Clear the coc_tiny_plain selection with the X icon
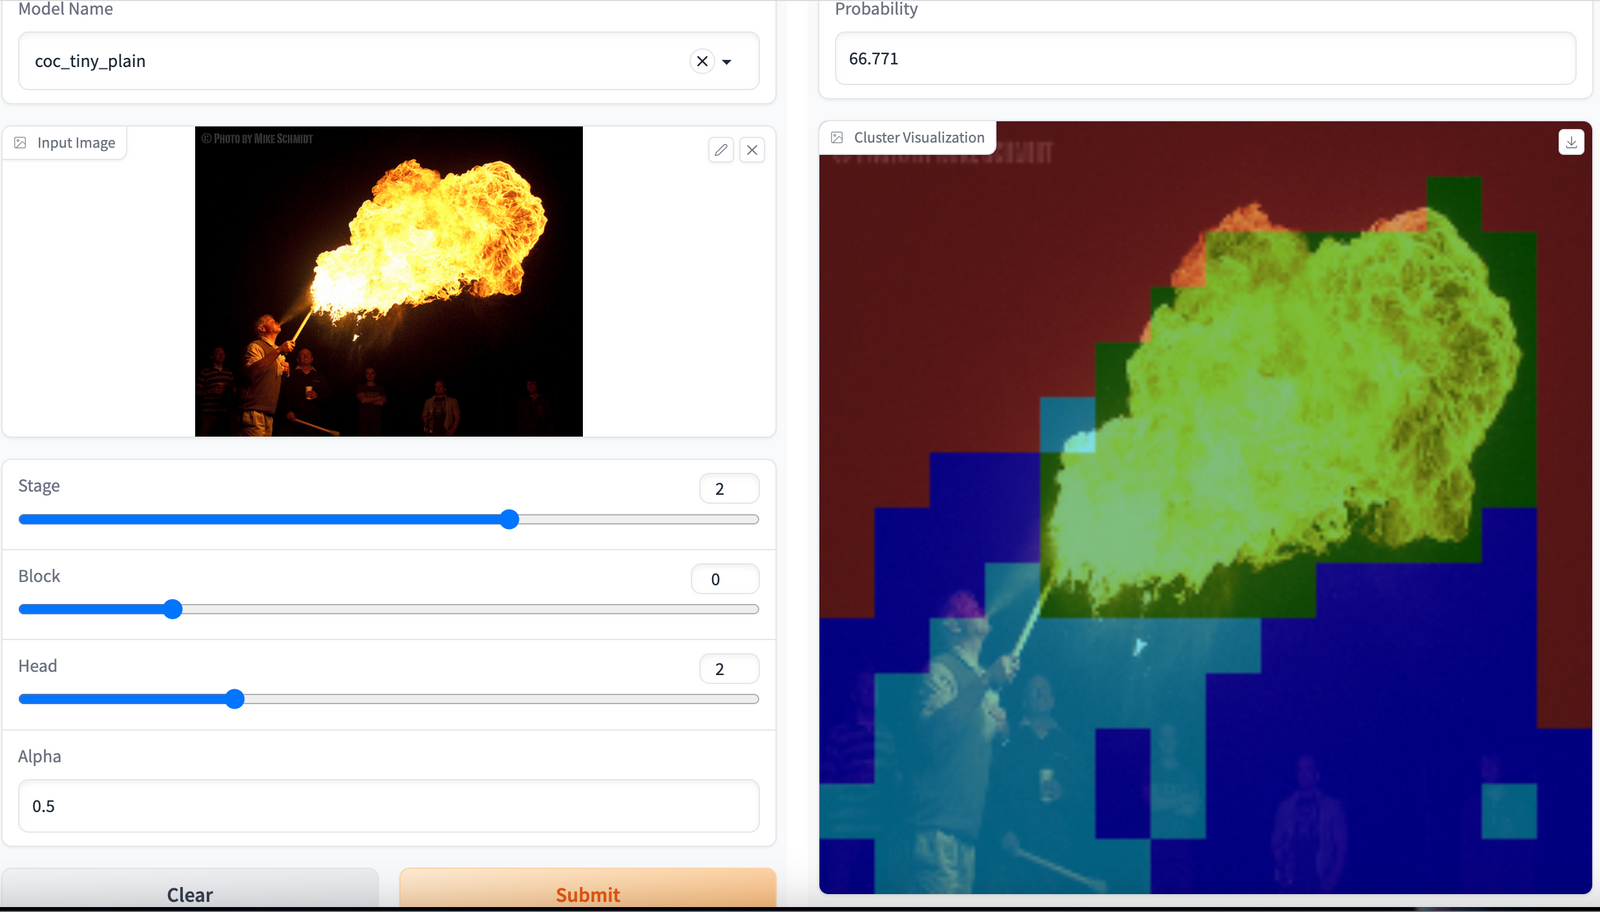The height and width of the screenshot is (912, 1600). tap(702, 61)
